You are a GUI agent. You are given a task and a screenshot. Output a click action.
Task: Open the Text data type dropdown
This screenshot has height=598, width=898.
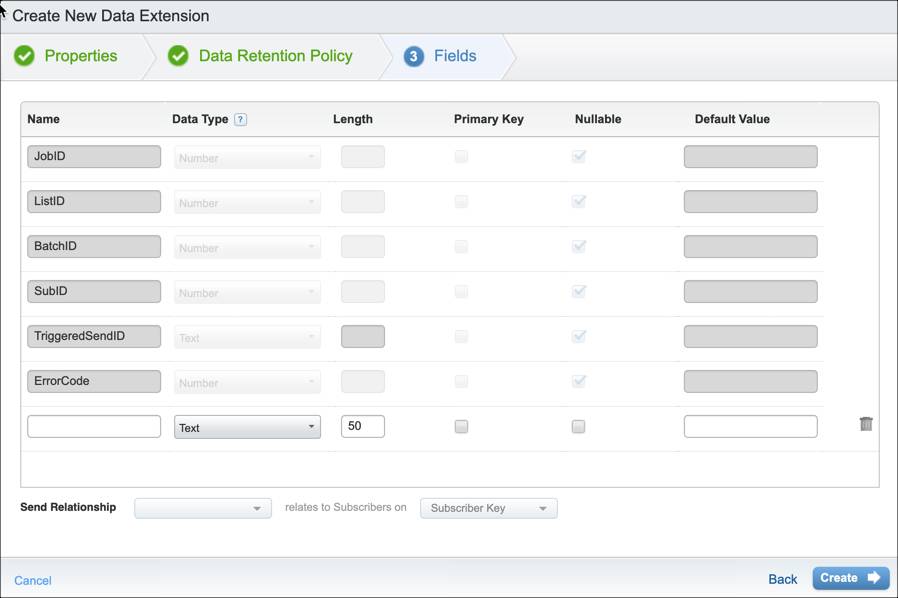pyautogui.click(x=247, y=427)
